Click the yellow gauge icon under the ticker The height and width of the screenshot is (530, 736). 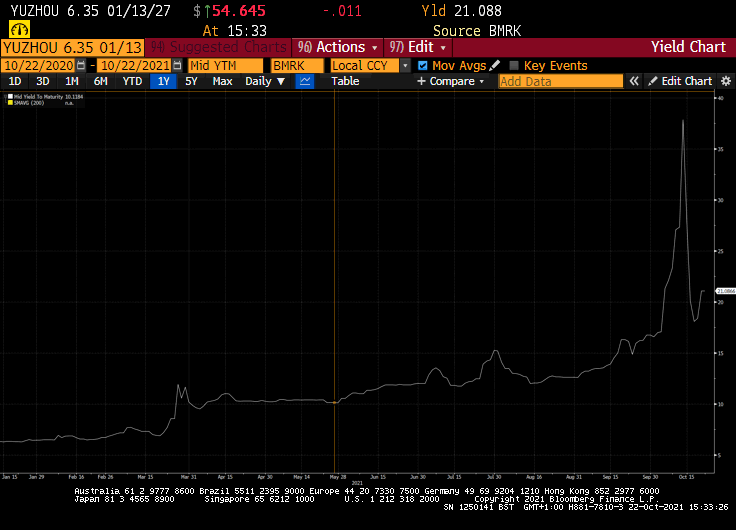click(x=19, y=30)
